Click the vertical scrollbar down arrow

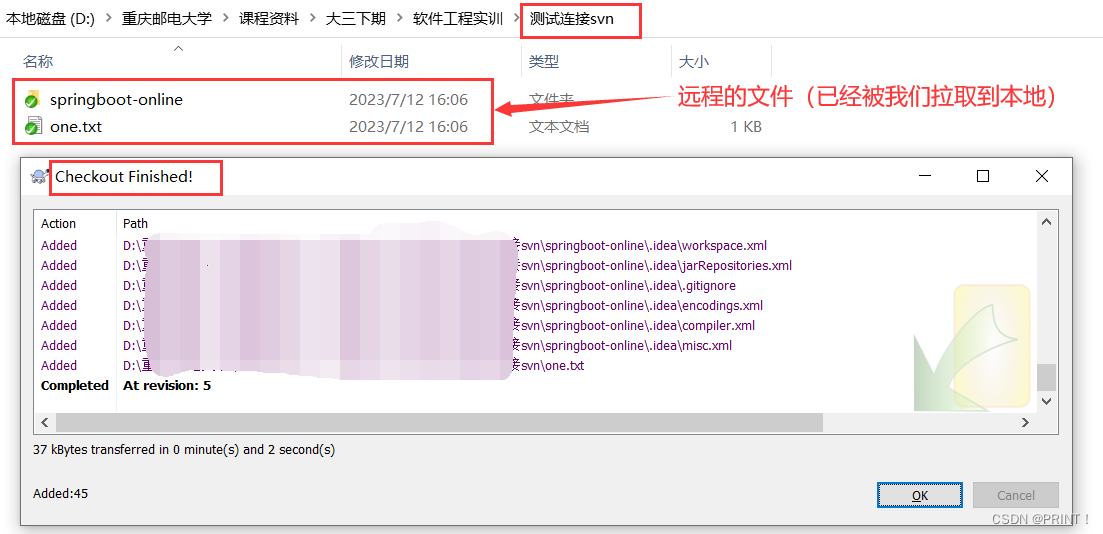[1046, 401]
